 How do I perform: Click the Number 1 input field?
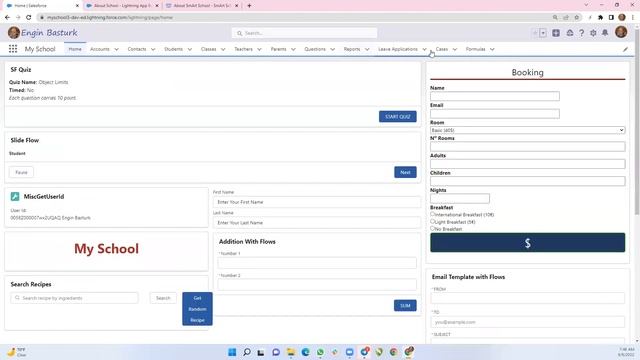point(317,263)
